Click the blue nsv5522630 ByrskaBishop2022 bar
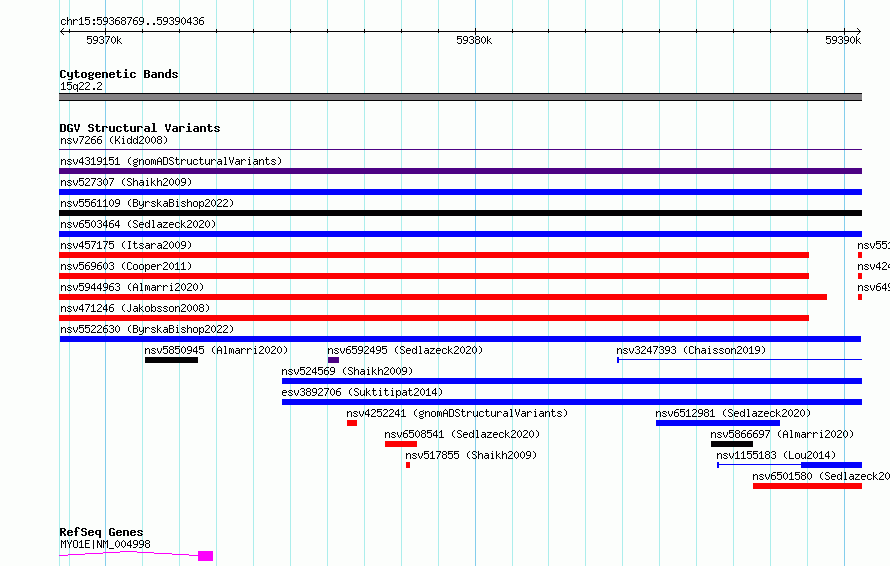 460,339
